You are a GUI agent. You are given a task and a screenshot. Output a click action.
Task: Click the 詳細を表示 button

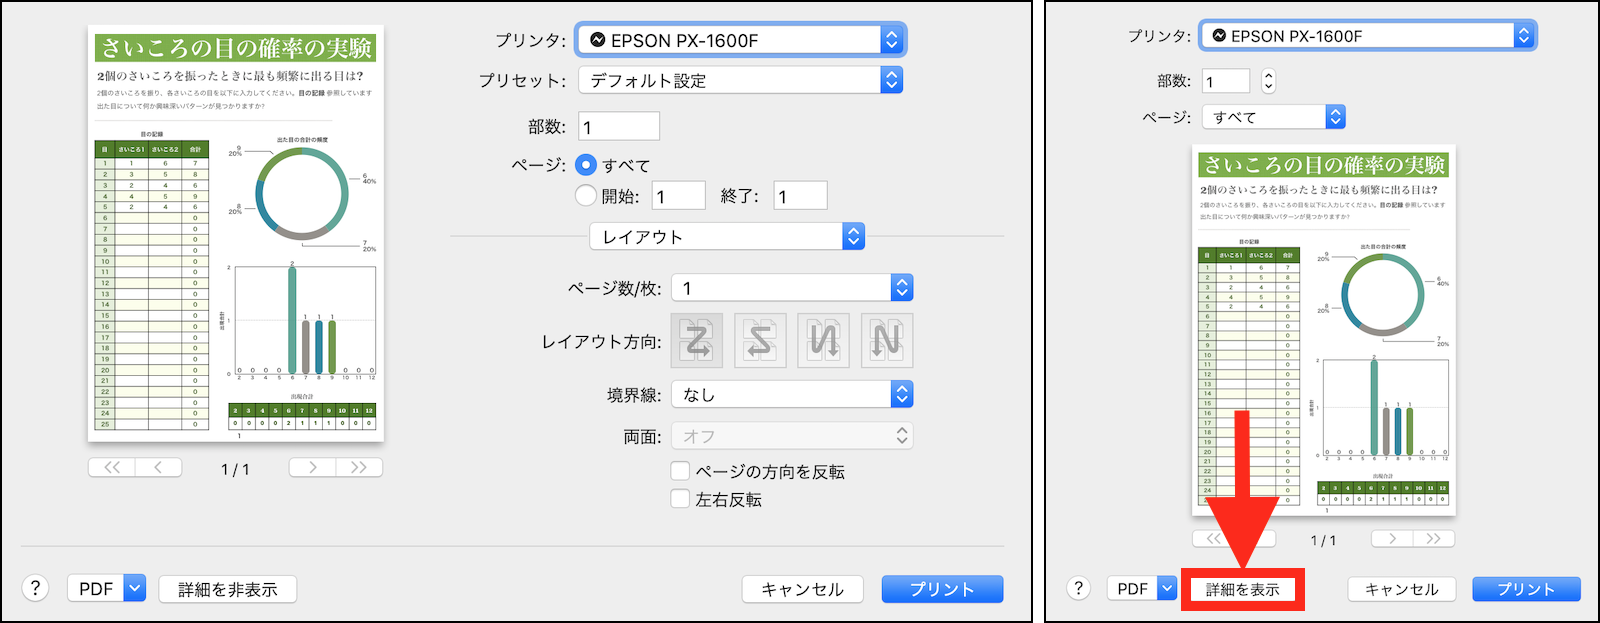click(1242, 589)
